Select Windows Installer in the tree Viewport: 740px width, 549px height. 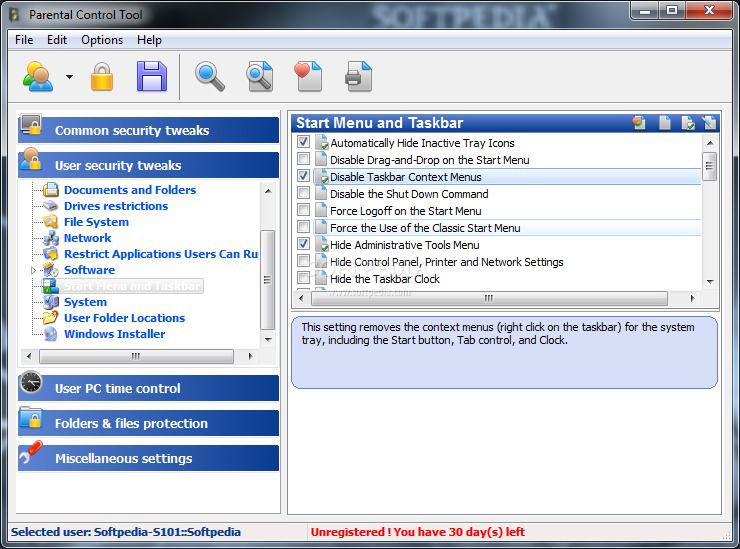coord(115,334)
